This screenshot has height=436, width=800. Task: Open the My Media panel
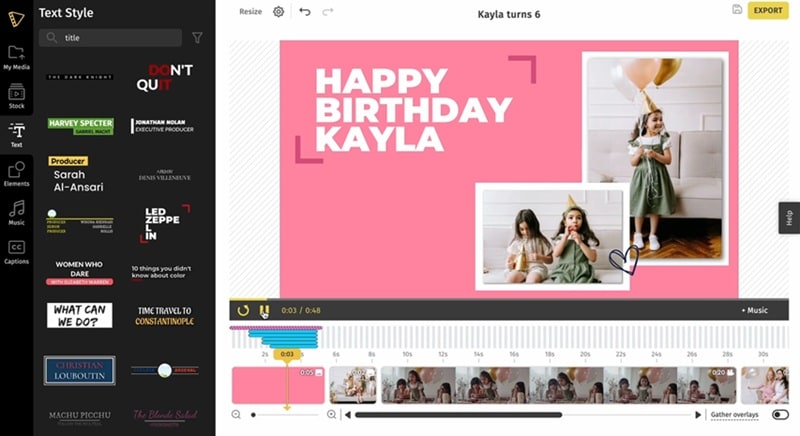click(x=16, y=57)
